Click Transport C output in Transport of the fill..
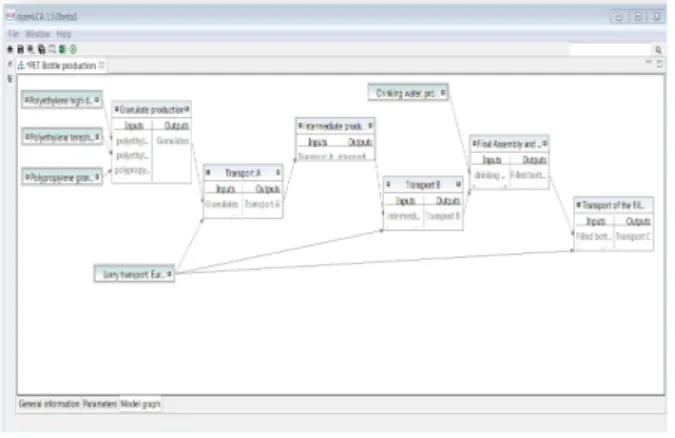The height and width of the screenshot is (438, 675). pyautogui.click(x=633, y=236)
